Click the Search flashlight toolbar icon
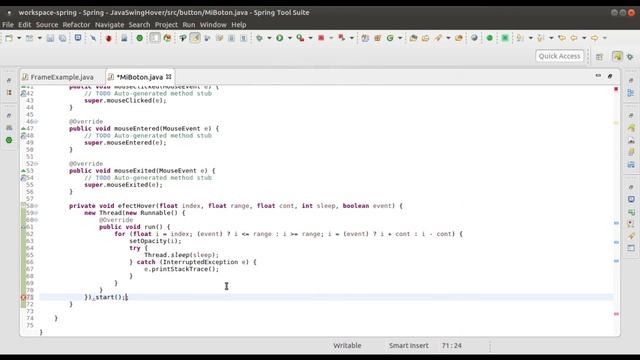This screenshot has height=360, width=640. tap(438, 38)
